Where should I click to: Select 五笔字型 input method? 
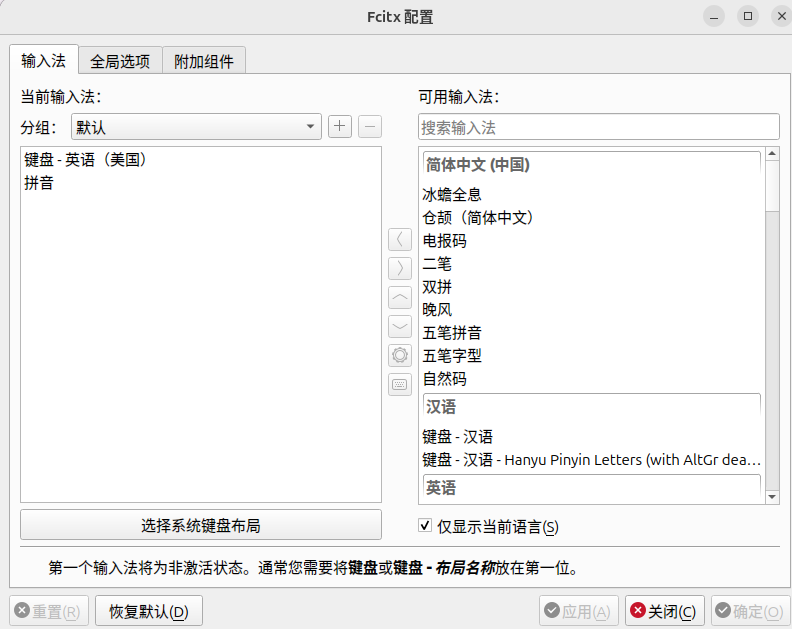coord(591,356)
